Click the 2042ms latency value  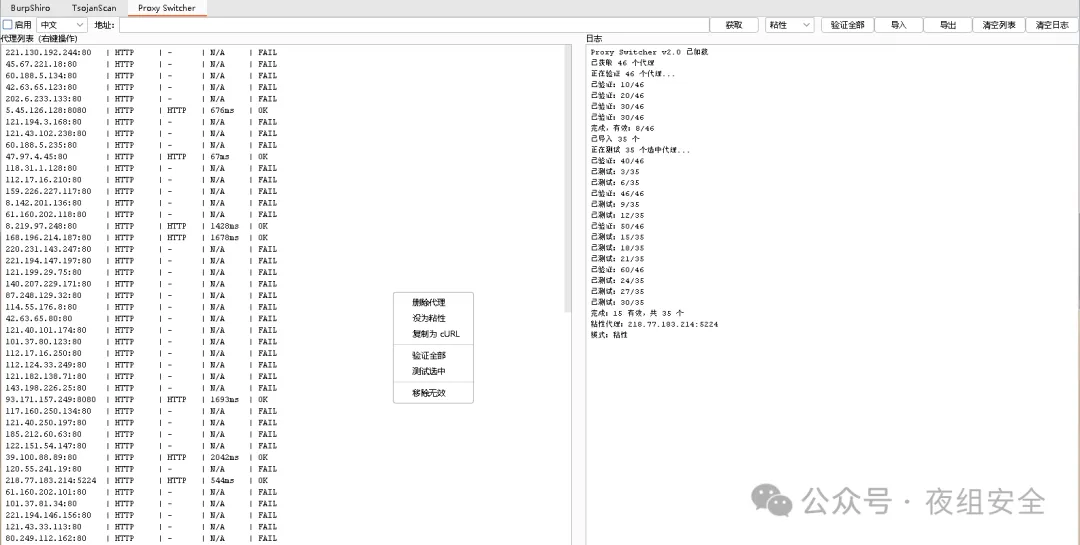[225, 457]
